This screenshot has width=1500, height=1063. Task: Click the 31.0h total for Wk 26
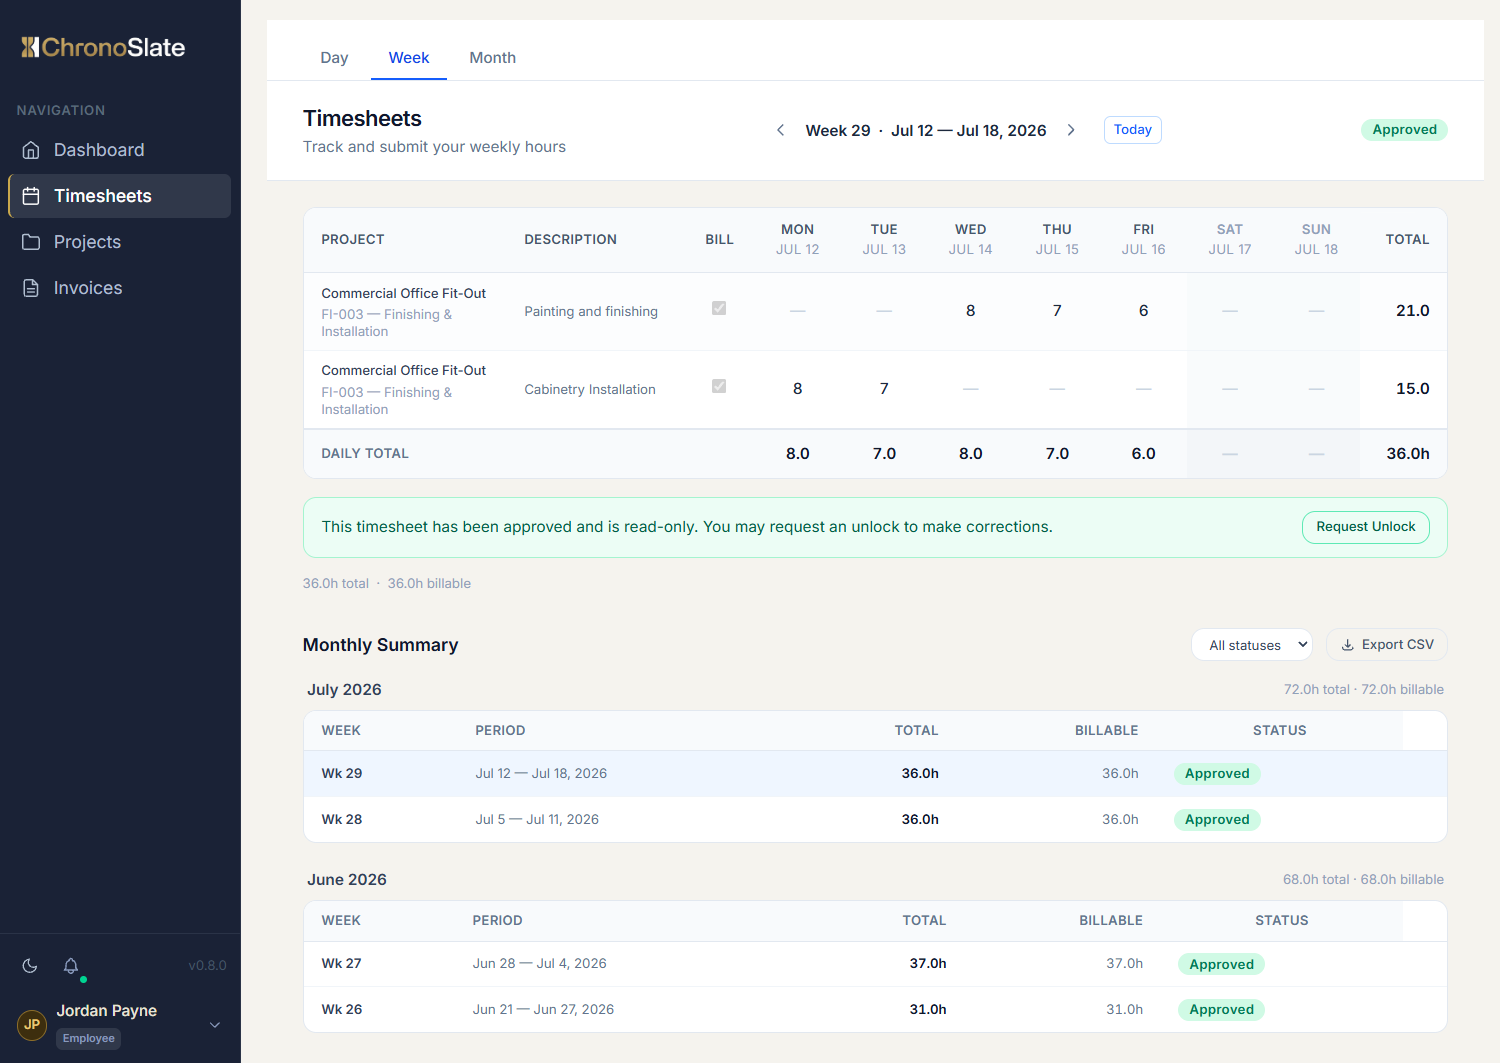click(927, 1010)
